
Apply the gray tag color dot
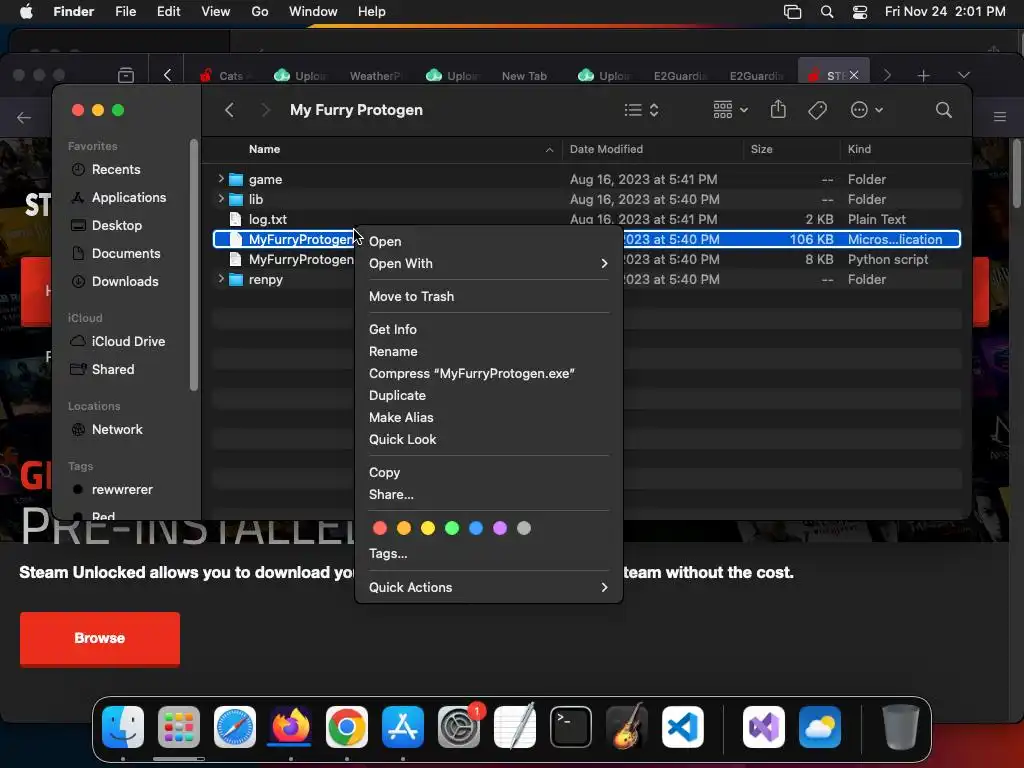(x=524, y=528)
